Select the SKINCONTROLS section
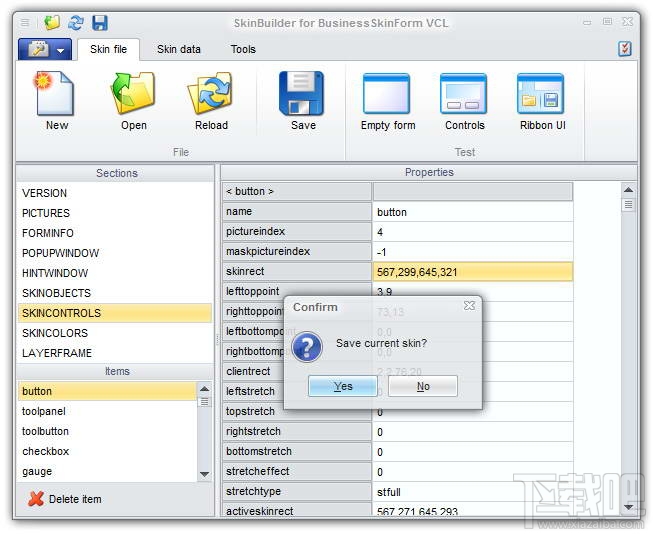The image size is (653, 534). point(115,313)
